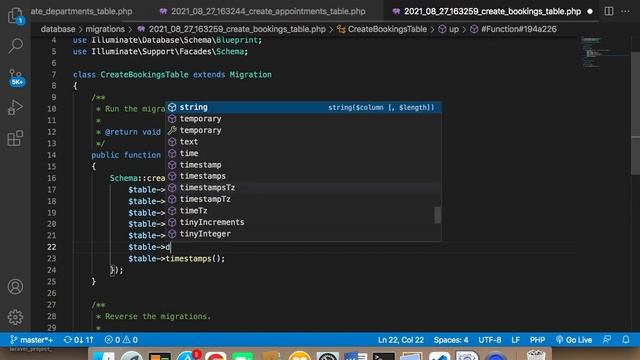
Task: Open the Accounts menu icon
Action: point(15,287)
